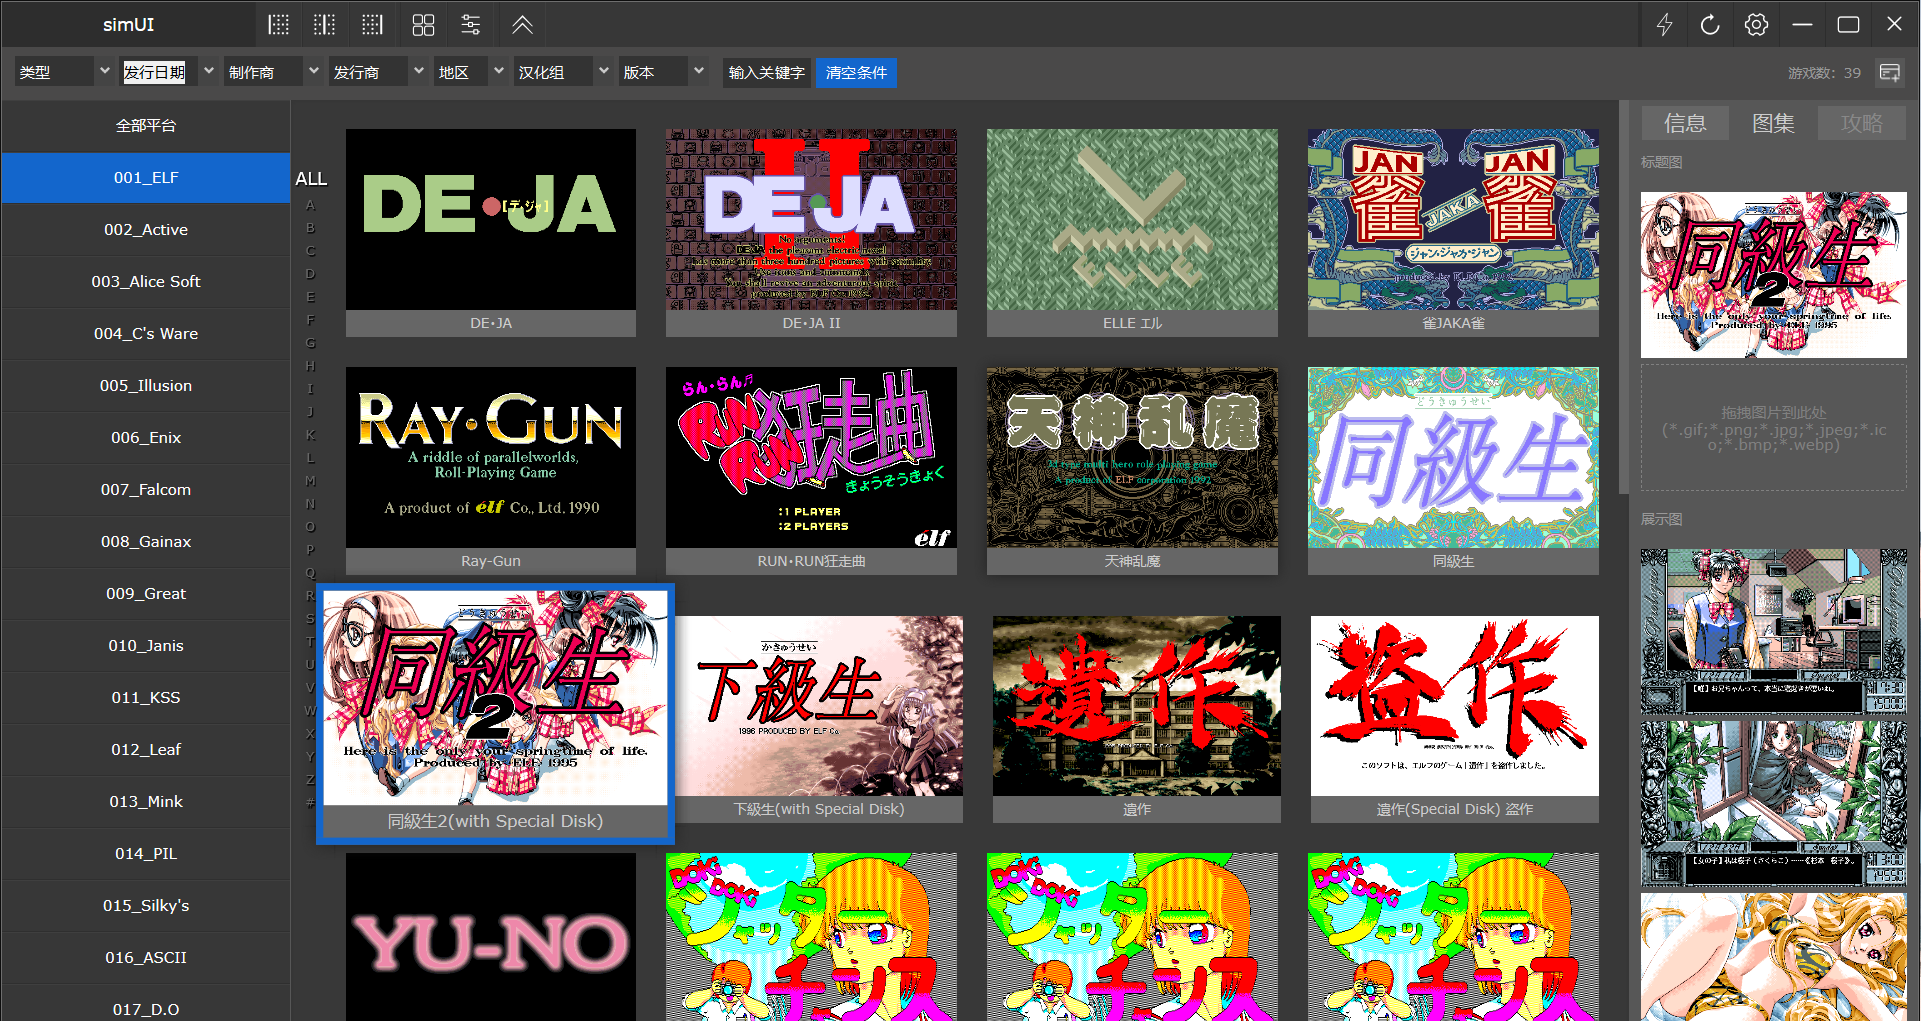This screenshot has height=1021, width=1921.
Task: Click the 标题图 title image in the info panel
Action: [1774, 275]
